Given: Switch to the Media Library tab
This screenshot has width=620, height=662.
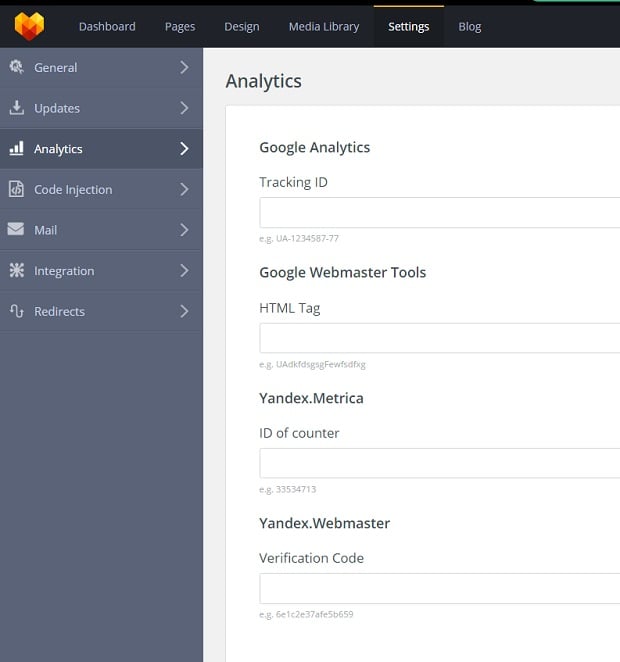Looking at the screenshot, I should 323,26.
